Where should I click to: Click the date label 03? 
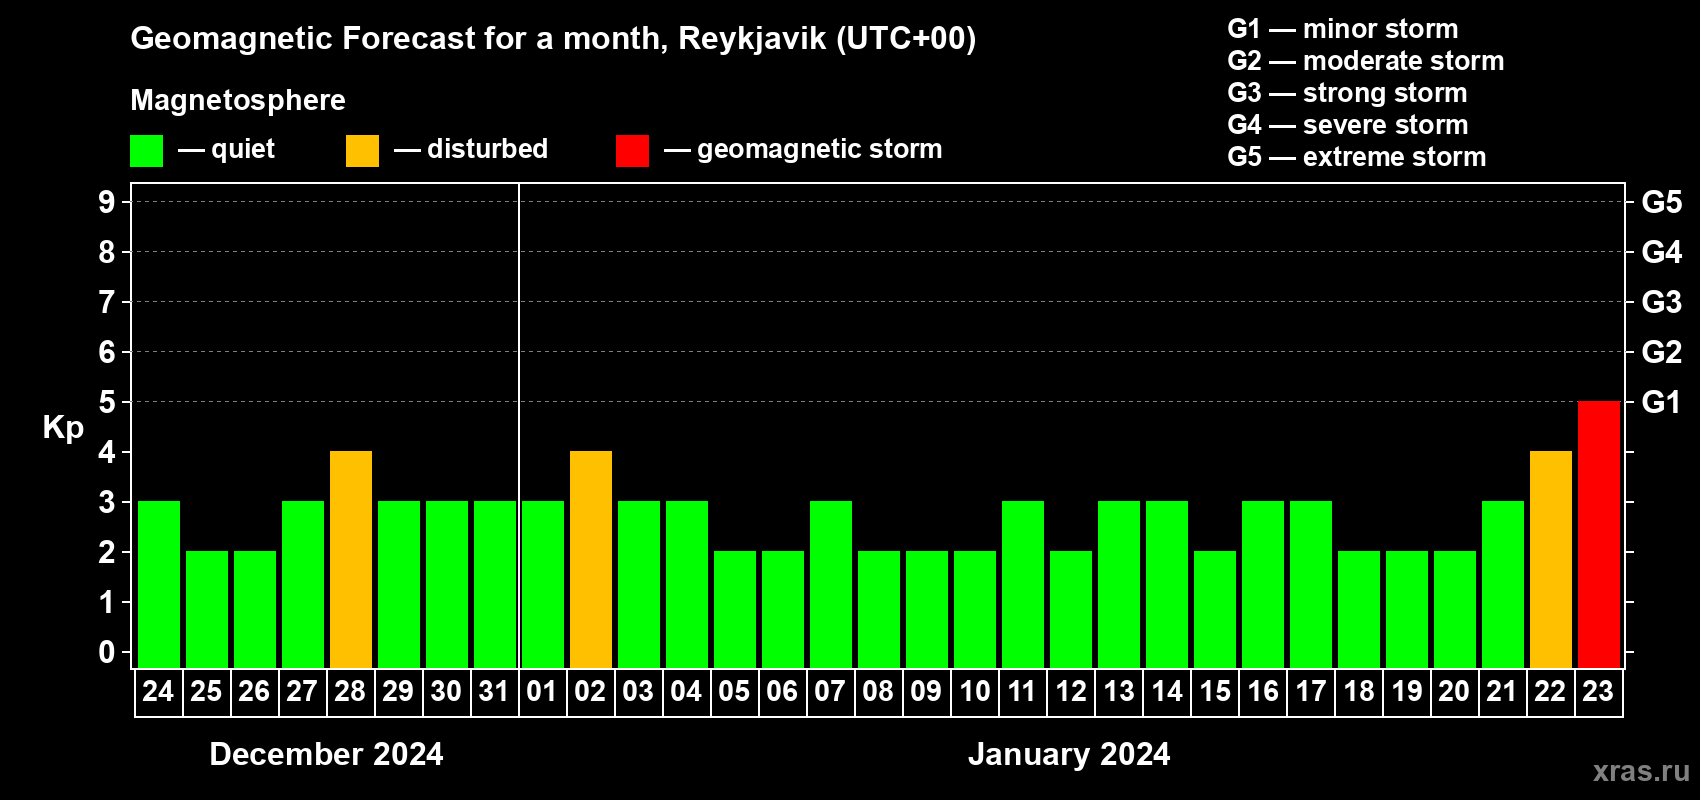[x=638, y=692]
